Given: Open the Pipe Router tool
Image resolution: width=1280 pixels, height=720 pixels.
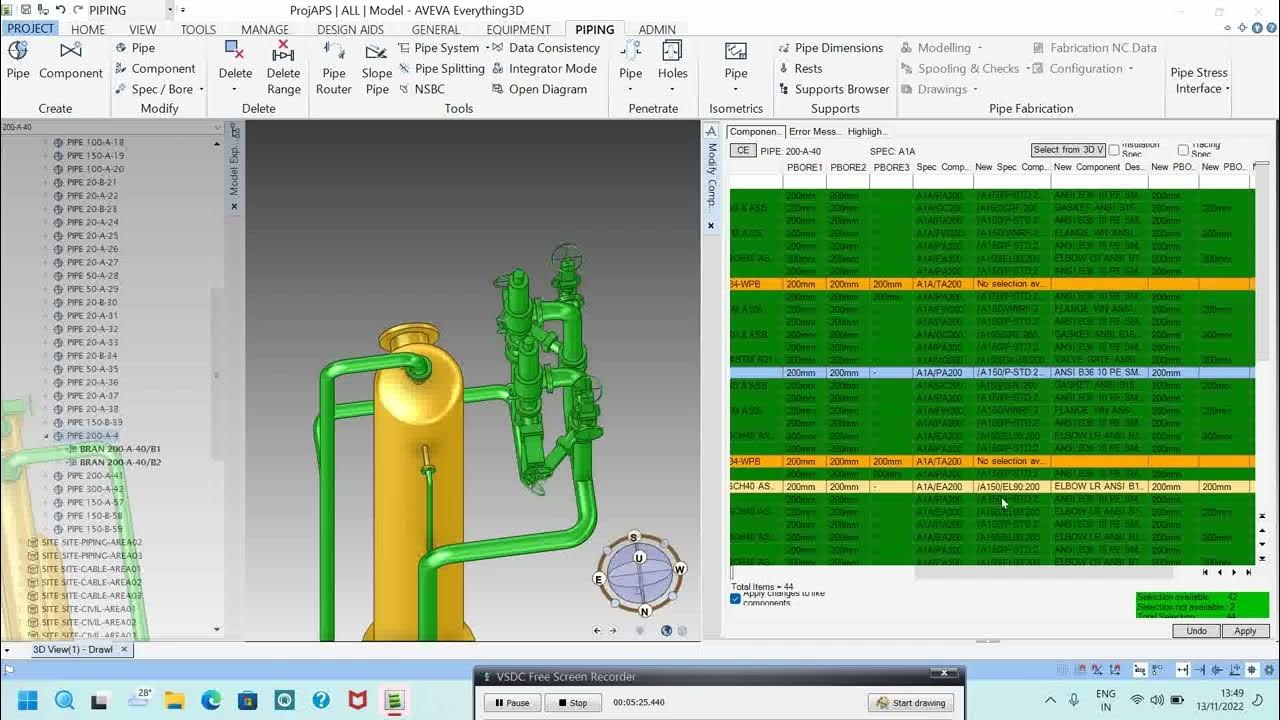Looking at the screenshot, I should (334, 69).
